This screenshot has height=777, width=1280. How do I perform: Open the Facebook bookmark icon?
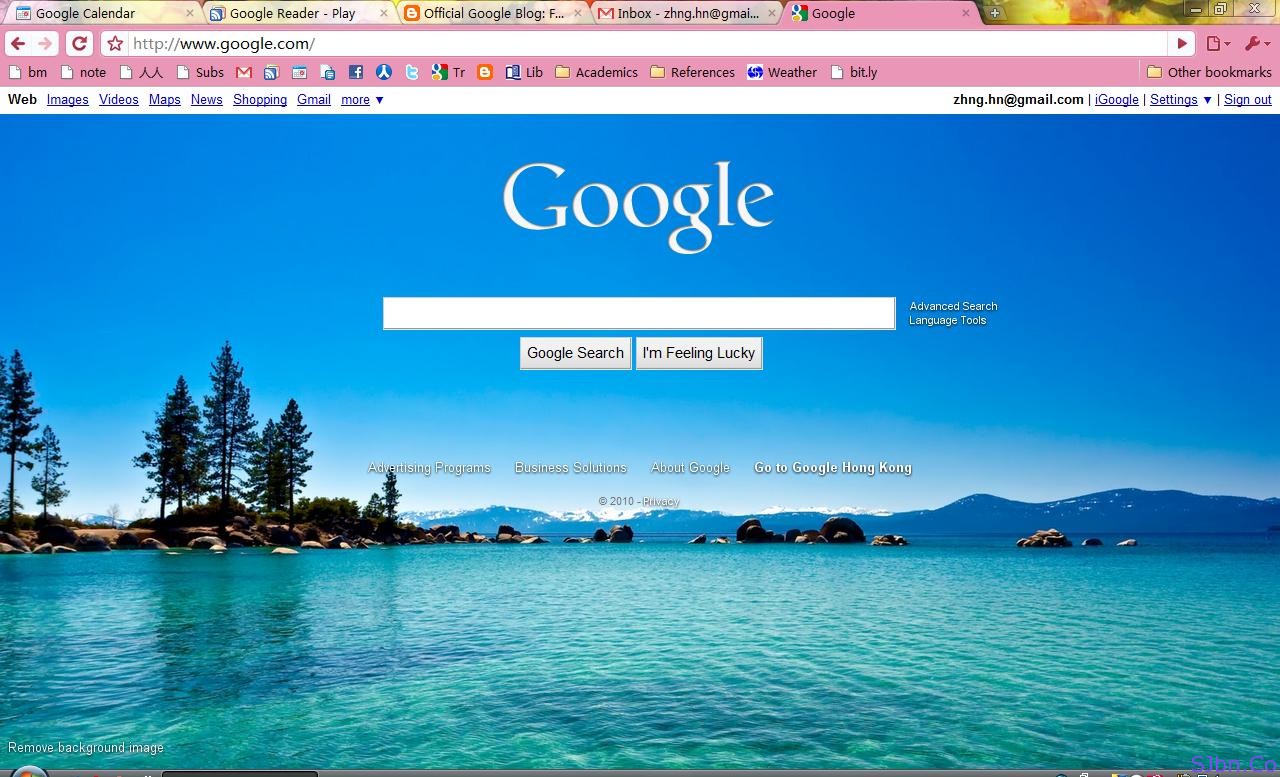(x=356, y=72)
